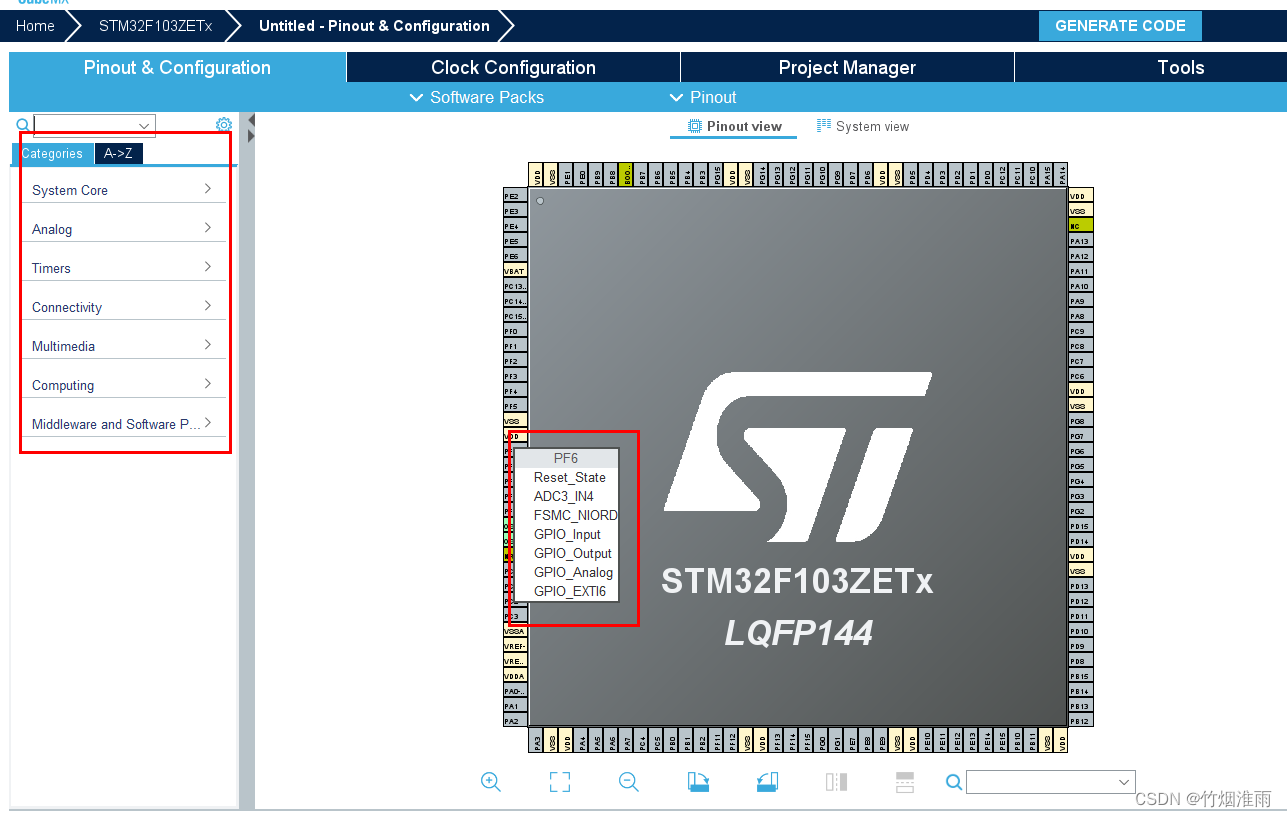The height and width of the screenshot is (817, 1287).
Task: Rotate the chip view clockwise
Action: [698, 782]
